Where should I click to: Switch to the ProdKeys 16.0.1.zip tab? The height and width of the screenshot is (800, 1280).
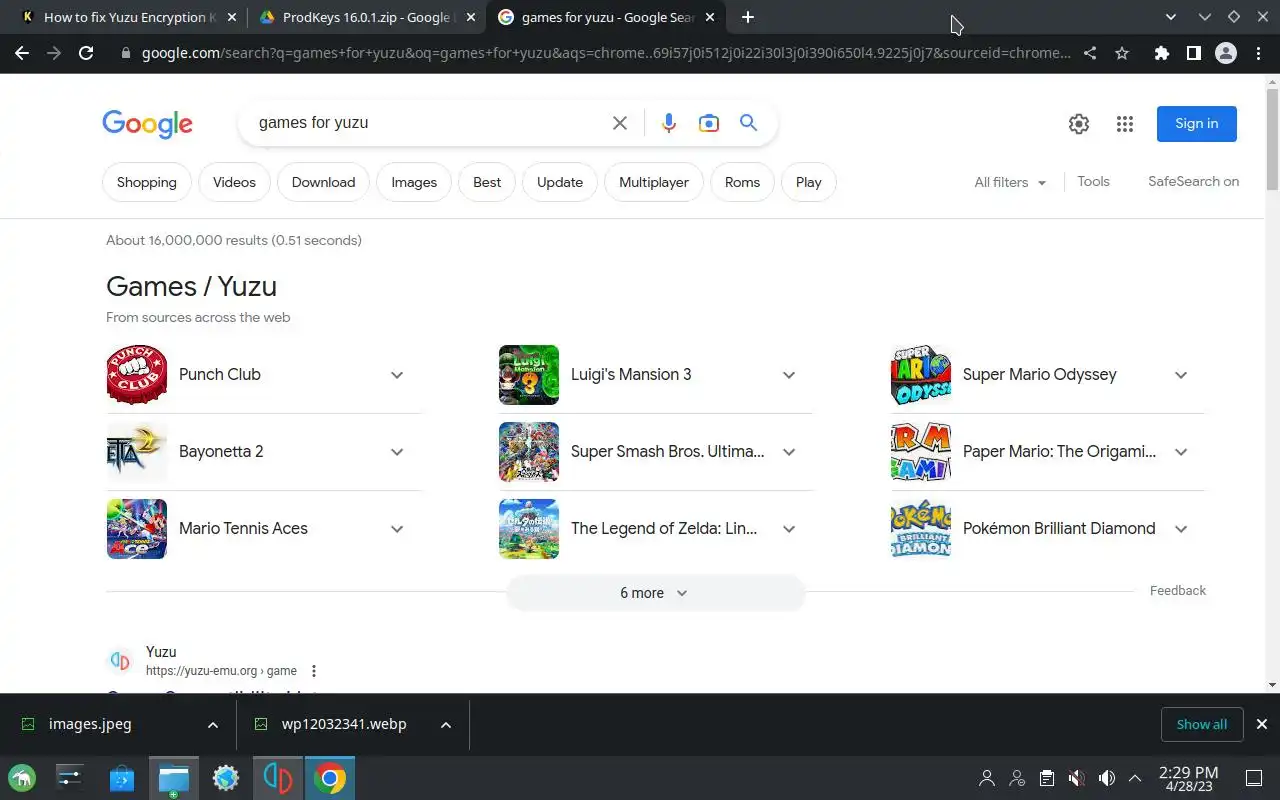point(366,17)
